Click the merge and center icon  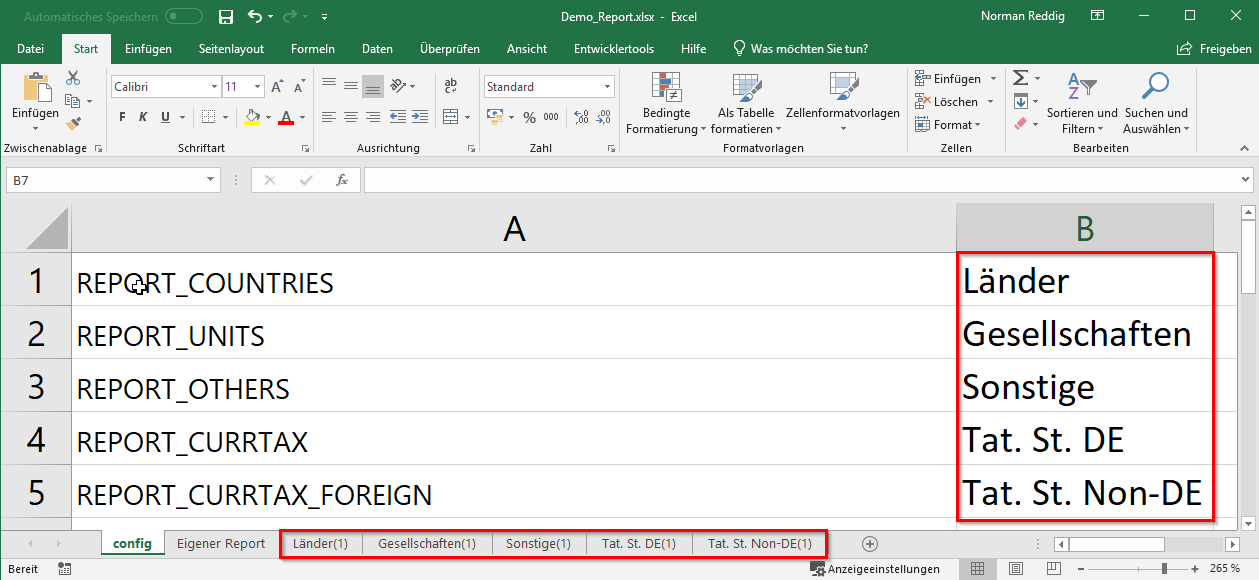tap(450, 117)
